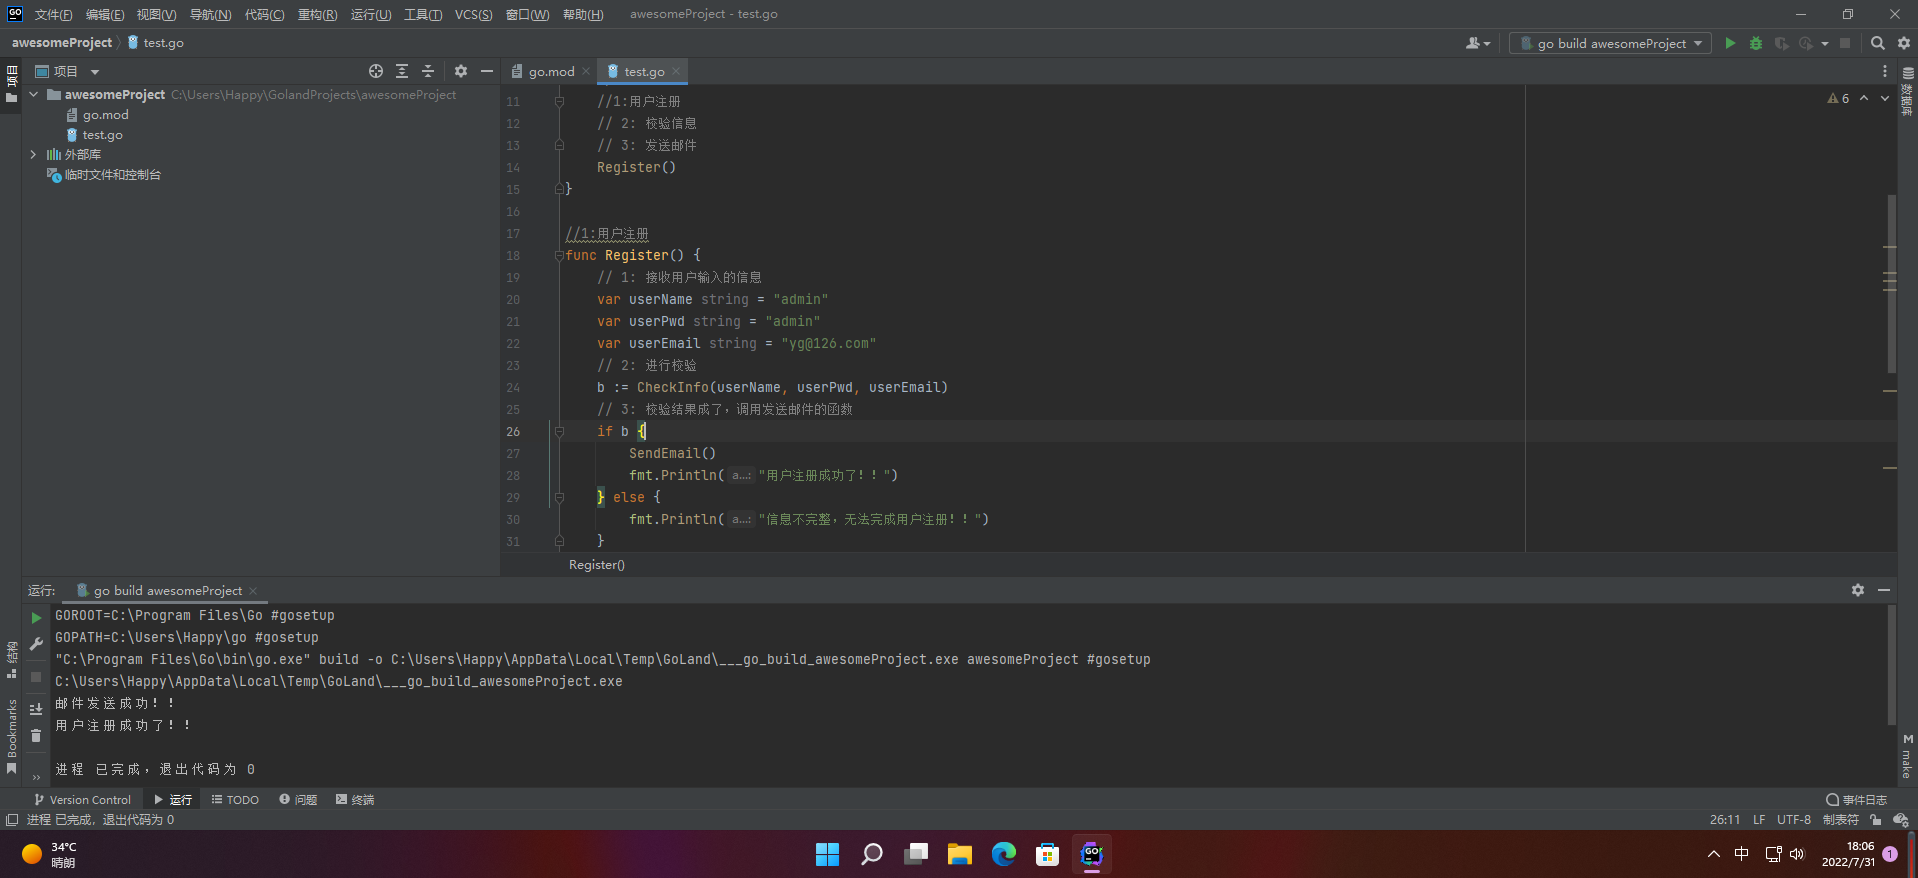Image resolution: width=1918 pixels, height=878 pixels.
Task: Close the test.go editor tab
Action: pyautogui.click(x=676, y=71)
